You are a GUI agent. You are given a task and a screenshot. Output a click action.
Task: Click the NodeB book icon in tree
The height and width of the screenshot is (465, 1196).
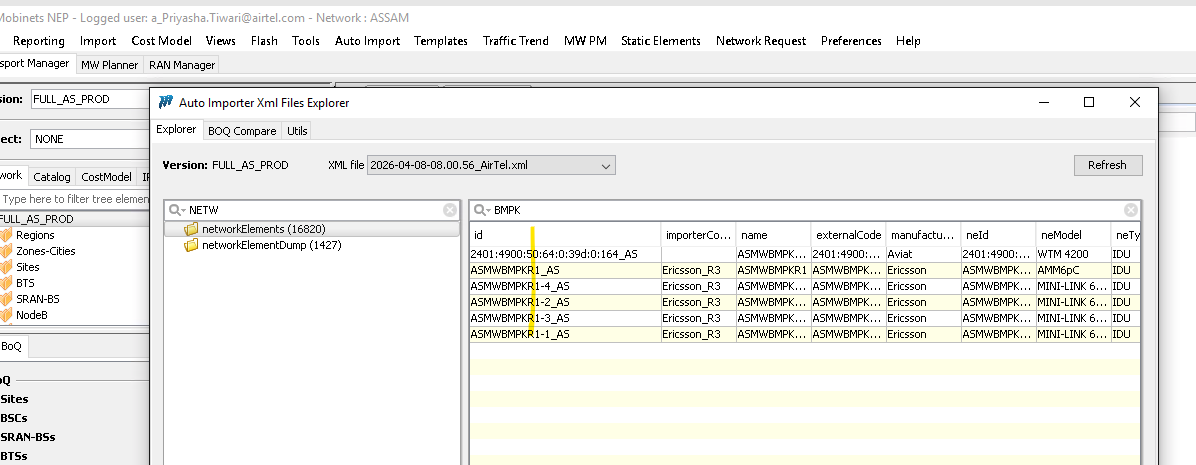pyautogui.click(x=6, y=315)
